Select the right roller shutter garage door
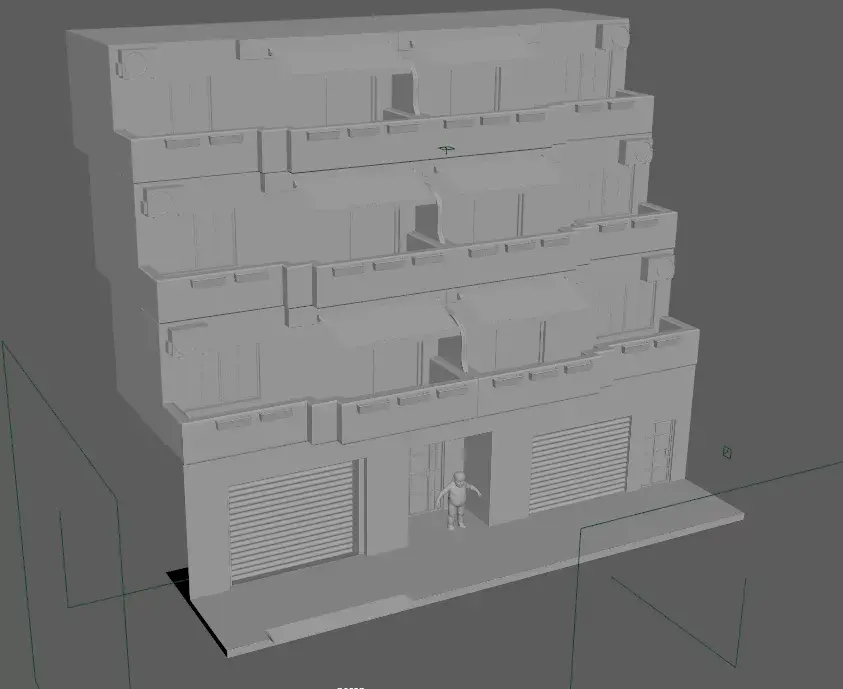 pos(580,465)
